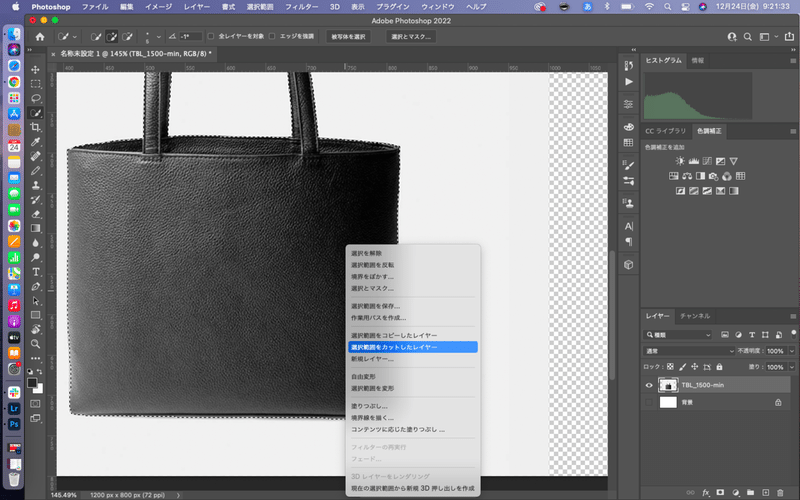Click the foreground color swatch
This screenshot has height=500, width=800.
pyautogui.click(x=33, y=382)
